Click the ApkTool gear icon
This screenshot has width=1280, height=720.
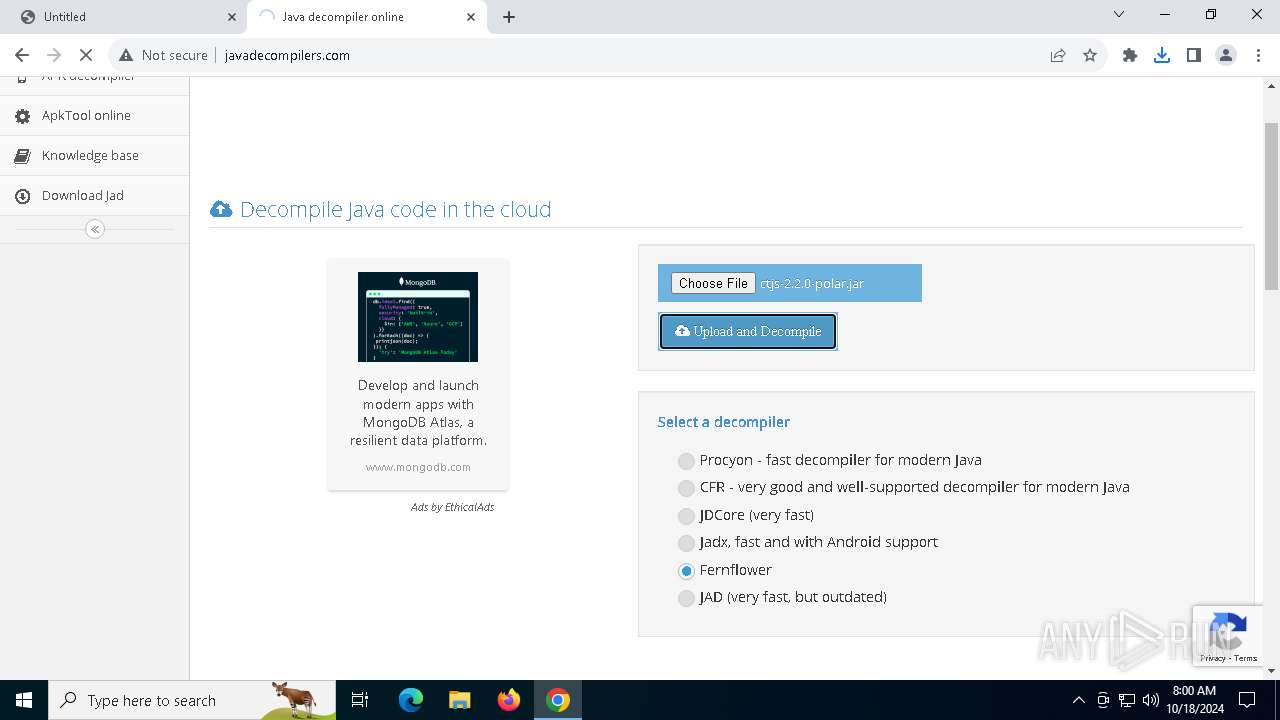click(22, 116)
